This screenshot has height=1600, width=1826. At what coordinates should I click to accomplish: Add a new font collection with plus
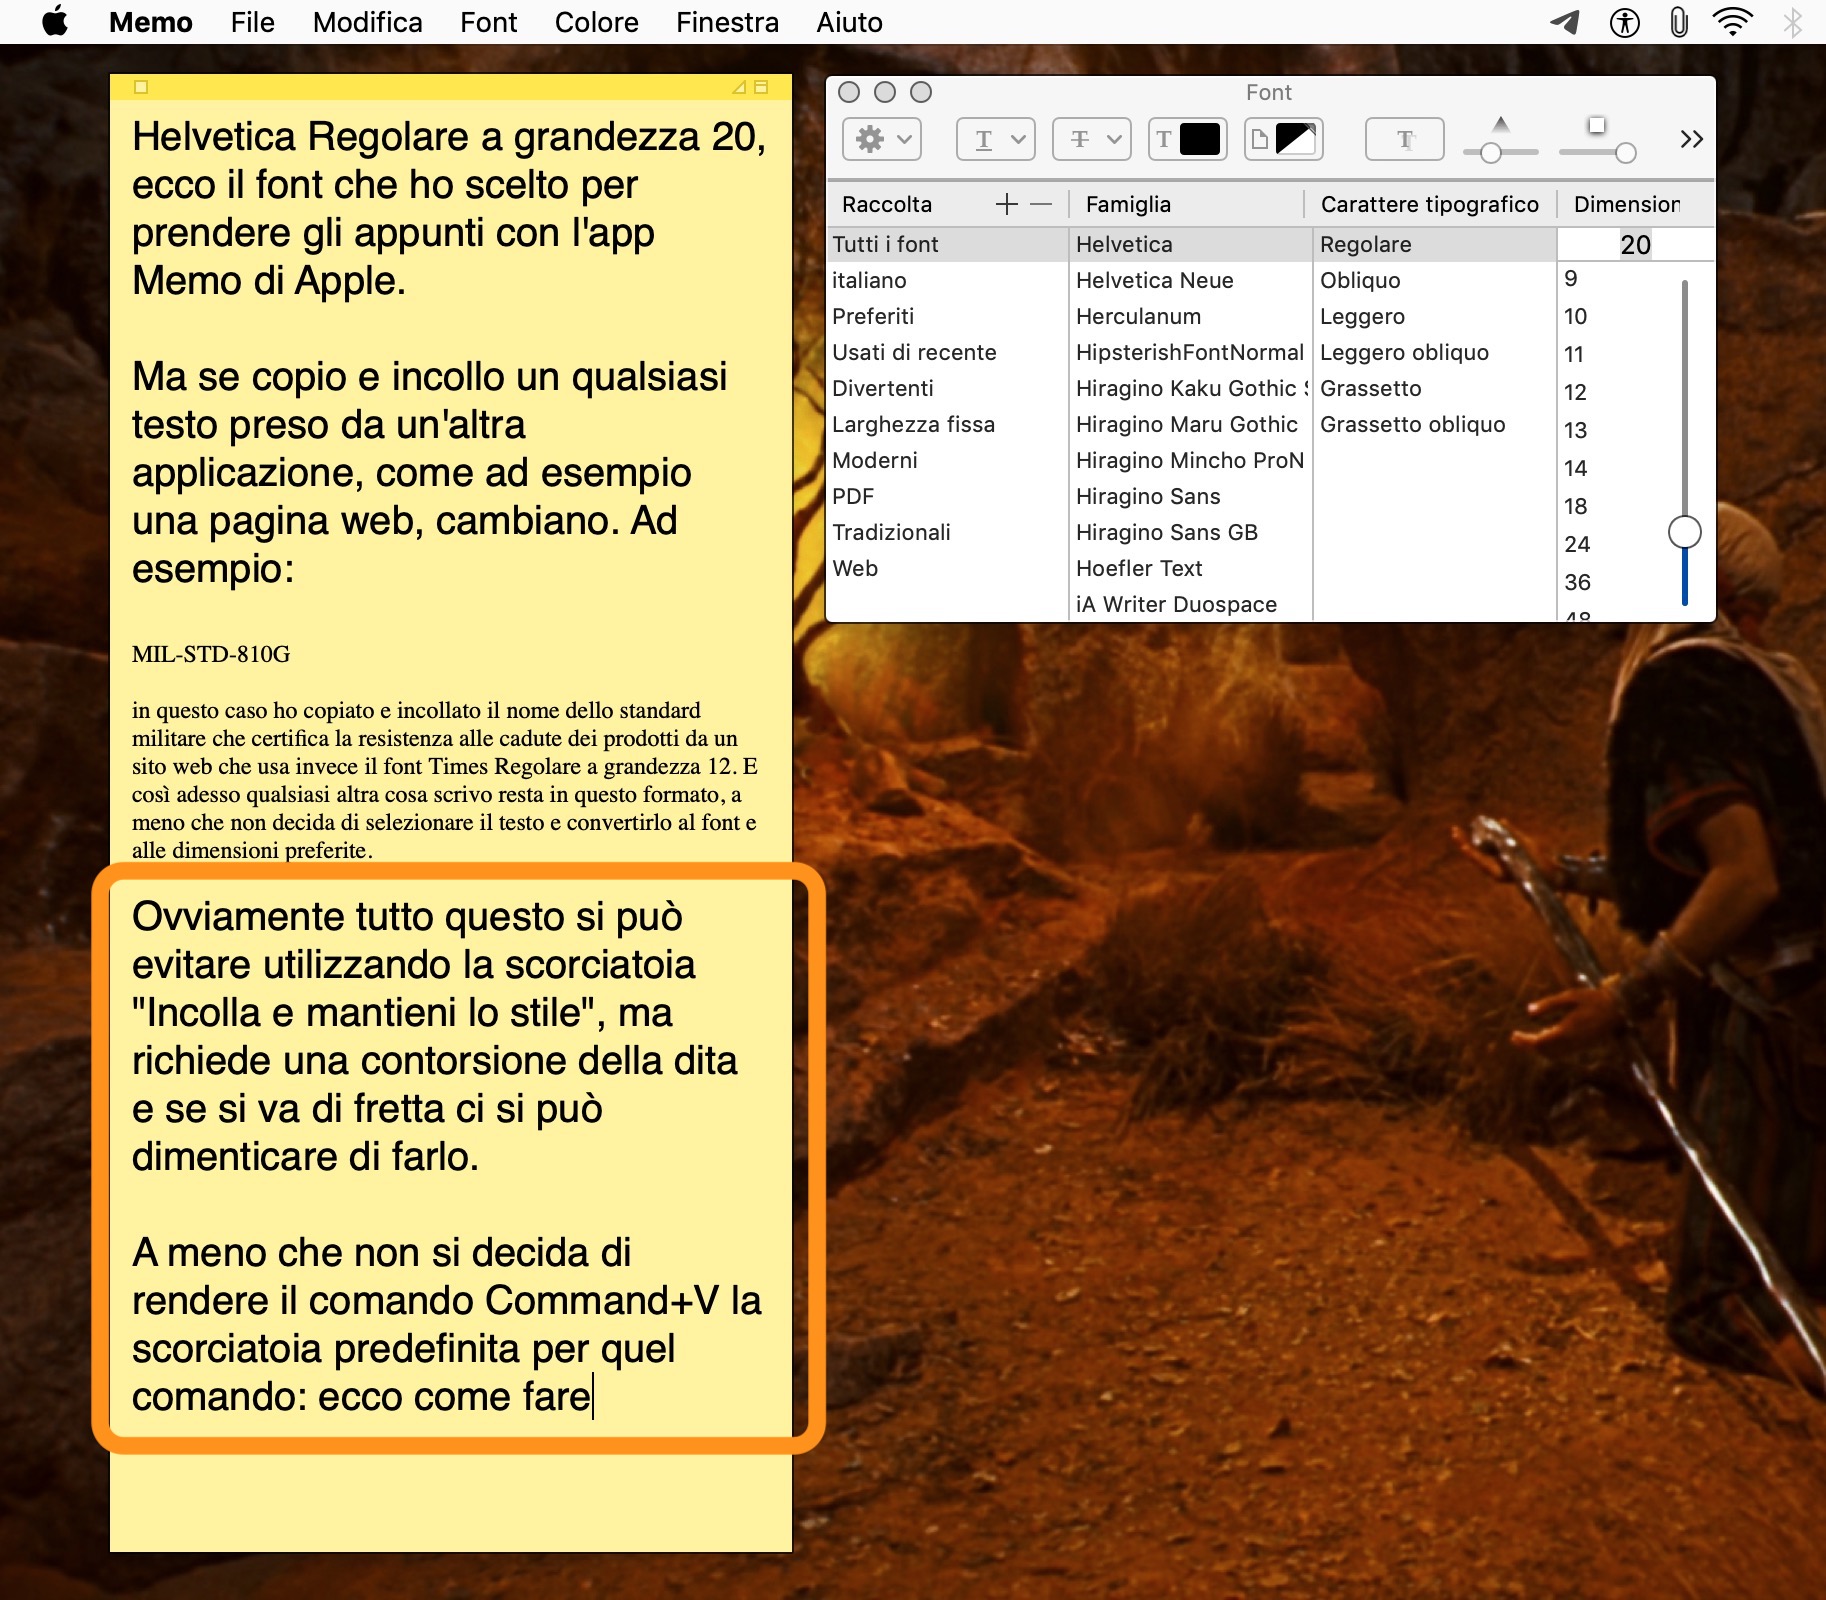tap(1007, 204)
